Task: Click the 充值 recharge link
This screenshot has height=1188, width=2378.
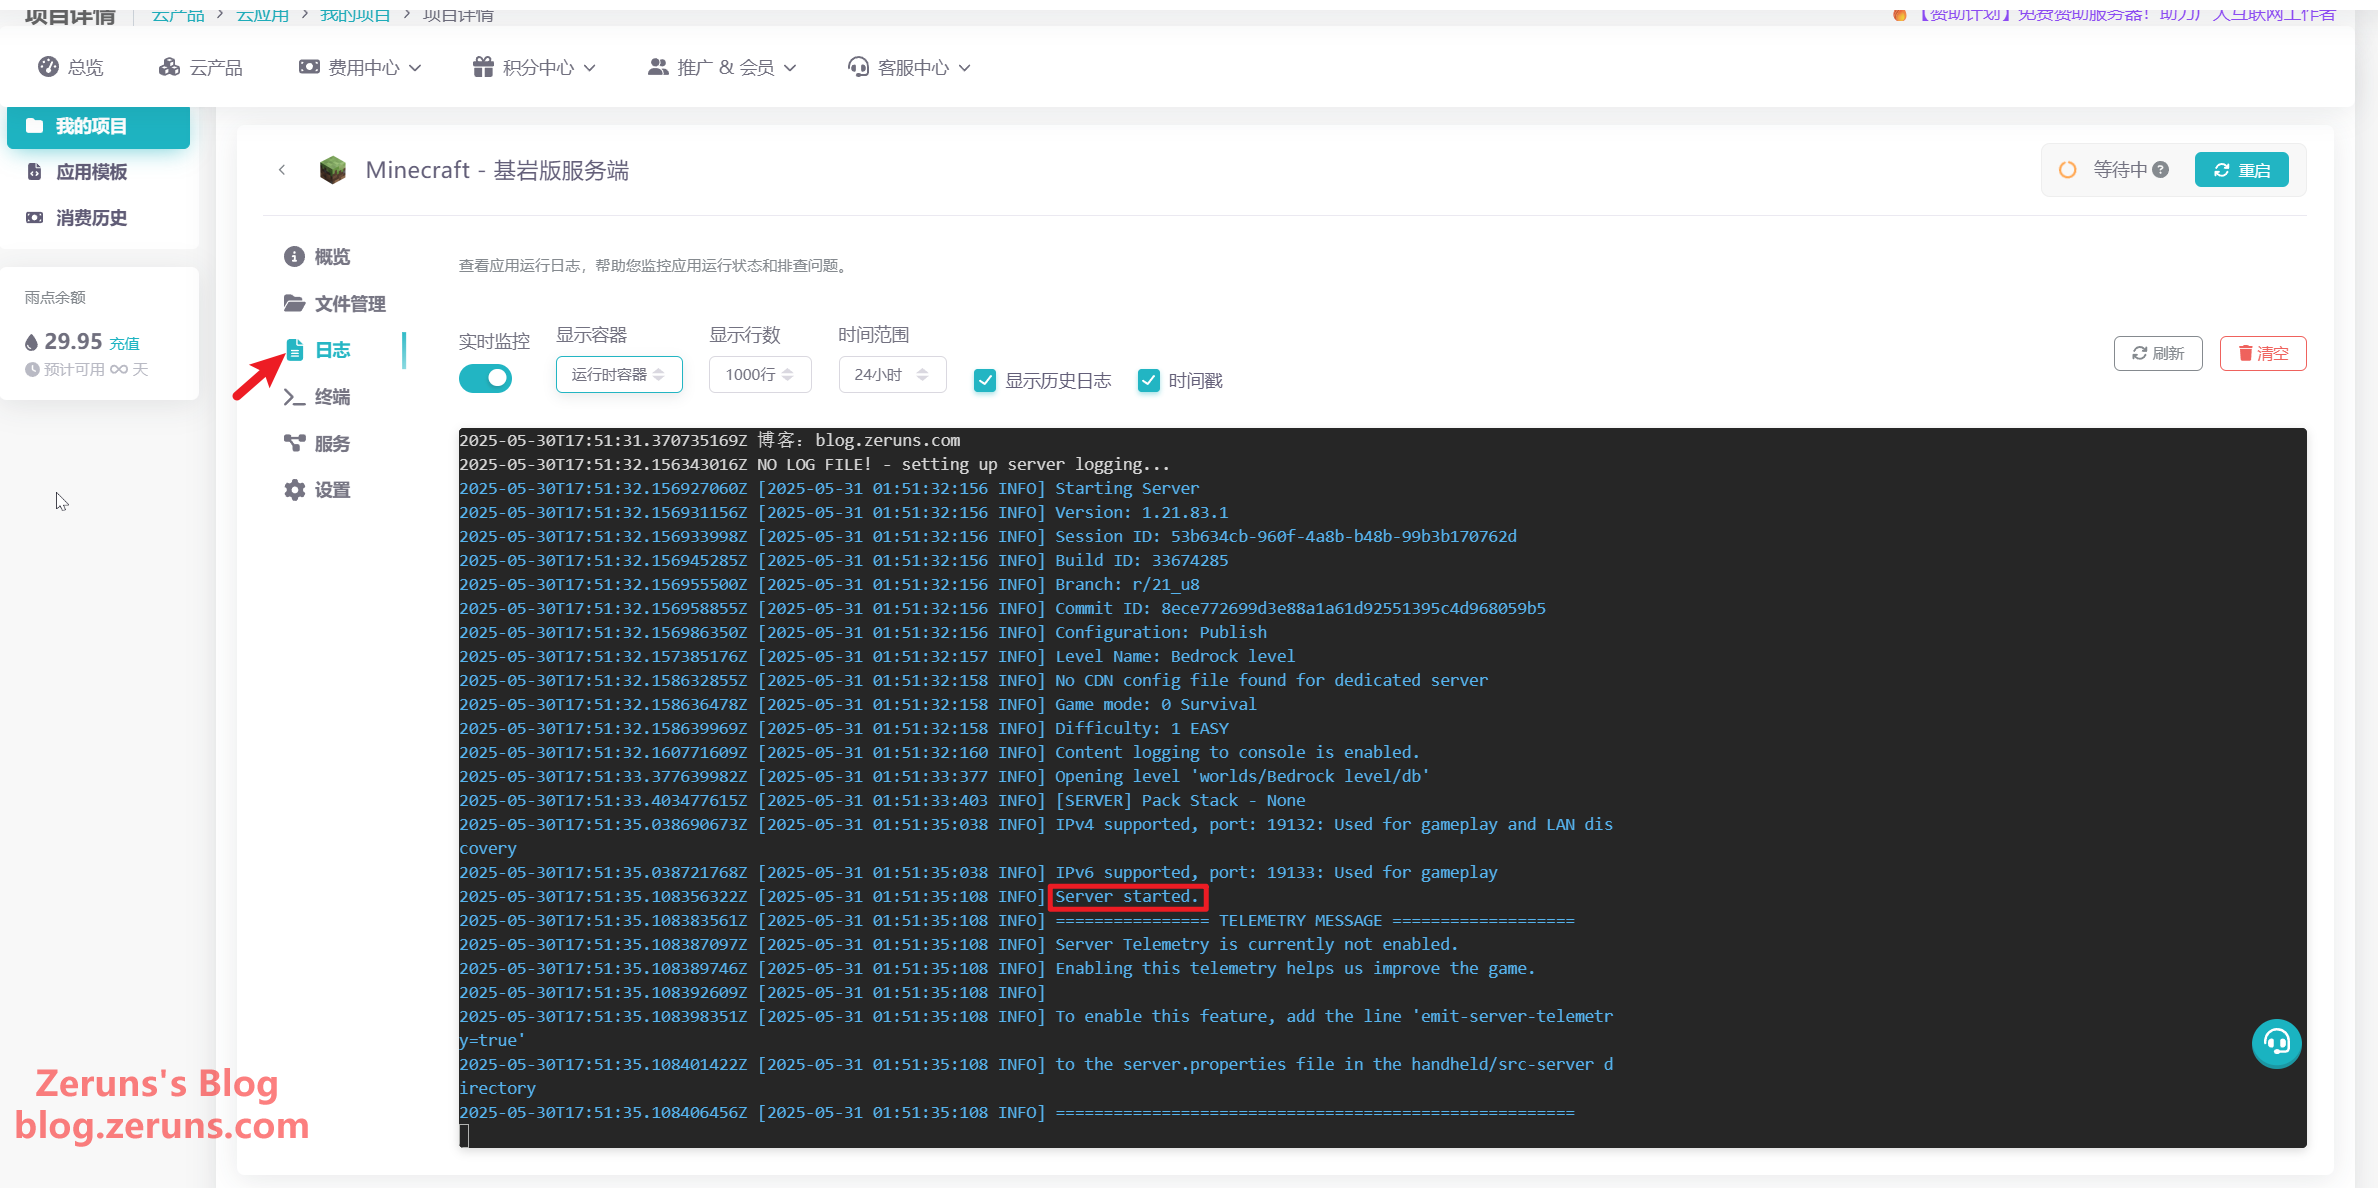Action: (124, 343)
